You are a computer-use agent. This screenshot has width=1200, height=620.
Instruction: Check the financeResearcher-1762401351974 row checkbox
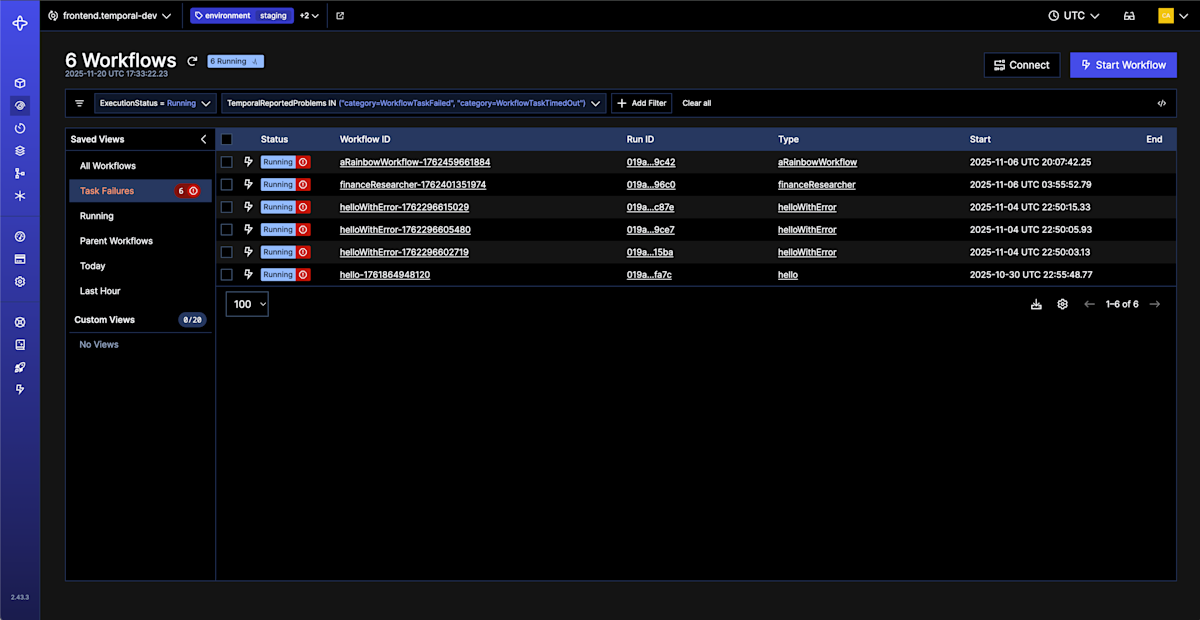[x=227, y=184]
